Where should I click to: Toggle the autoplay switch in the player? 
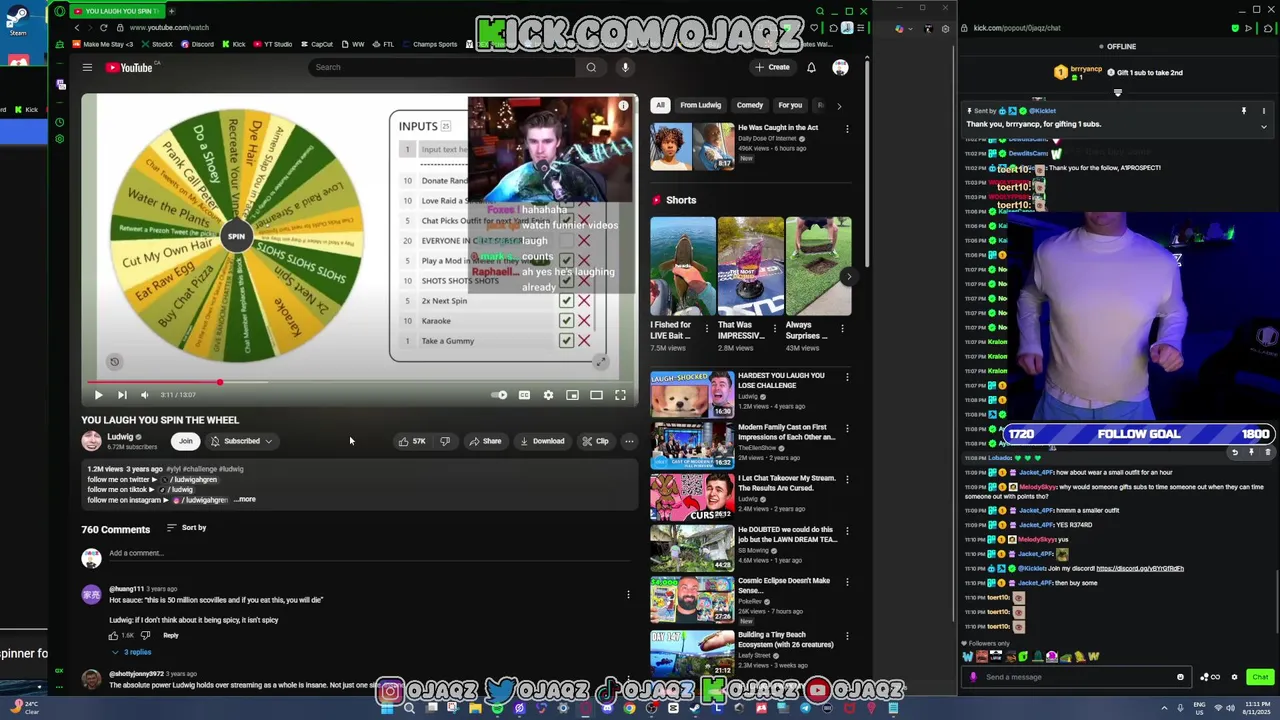pyautogui.click(x=499, y=395)
